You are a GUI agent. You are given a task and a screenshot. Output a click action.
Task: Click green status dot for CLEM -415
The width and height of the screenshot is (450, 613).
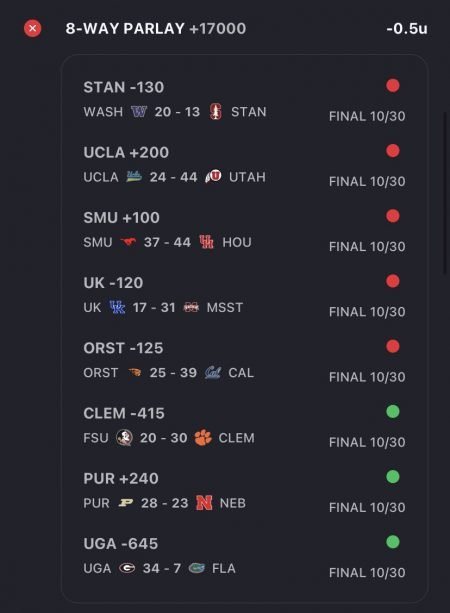[x=393, y=411]
